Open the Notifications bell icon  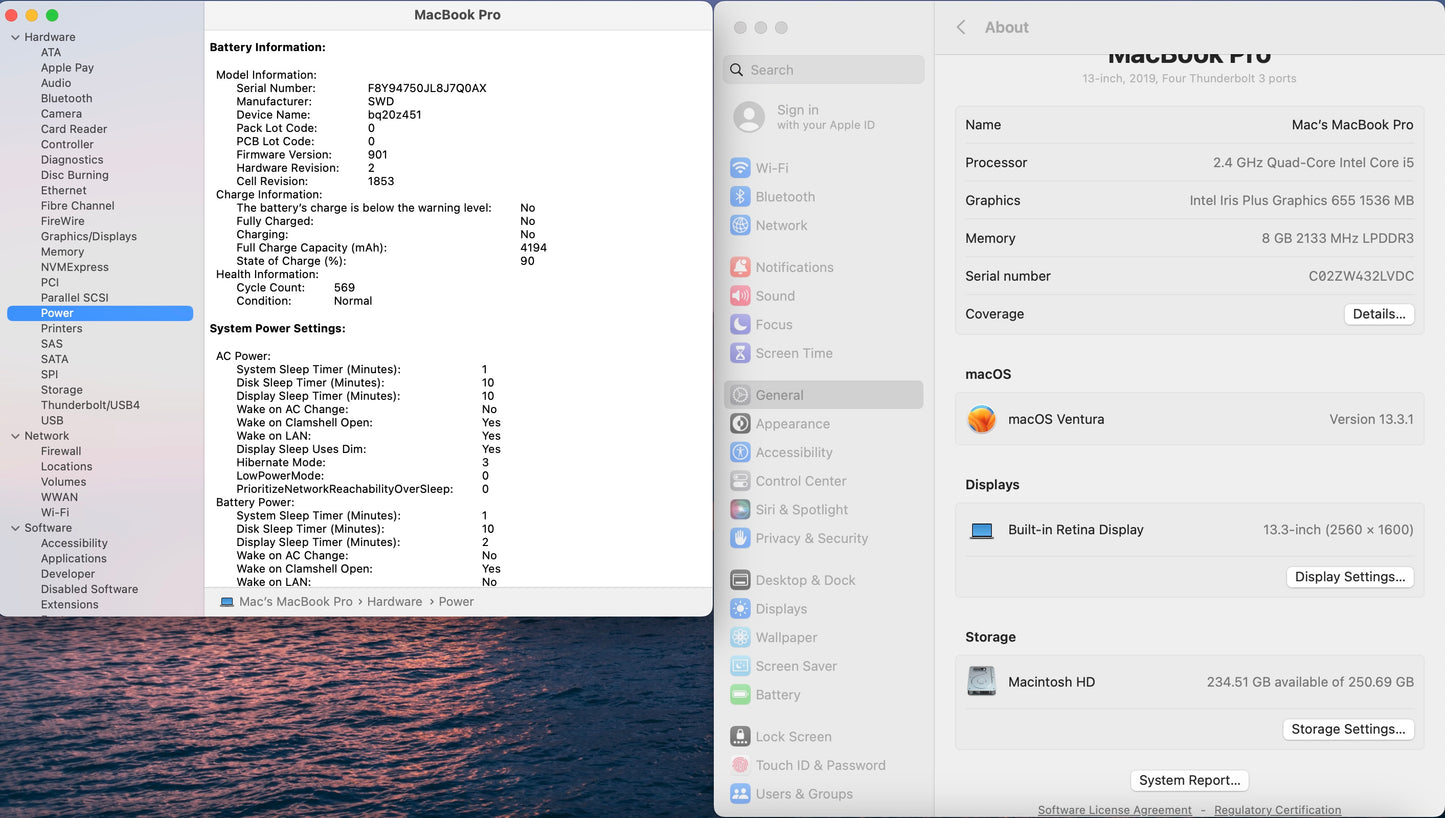[x=740, y=267]
